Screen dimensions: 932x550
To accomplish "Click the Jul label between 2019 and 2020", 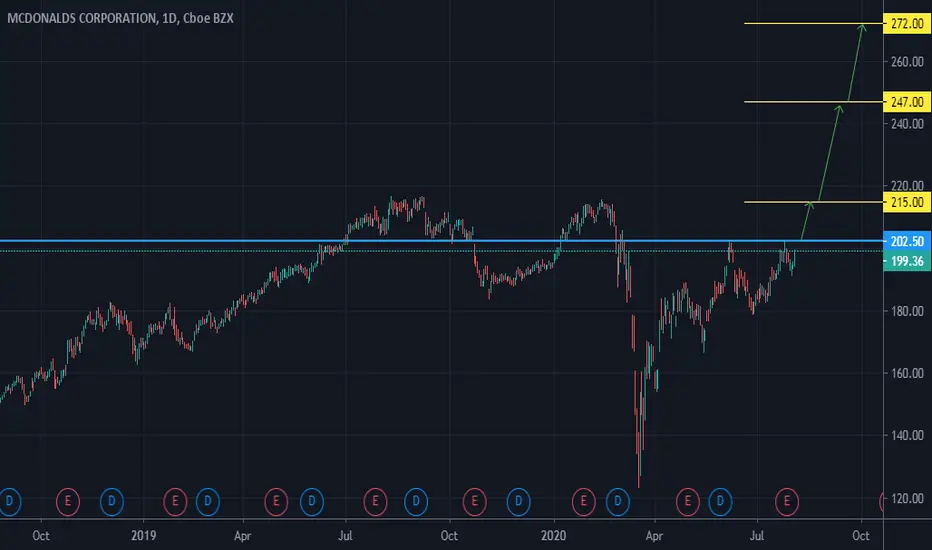I will coord(345,536).
